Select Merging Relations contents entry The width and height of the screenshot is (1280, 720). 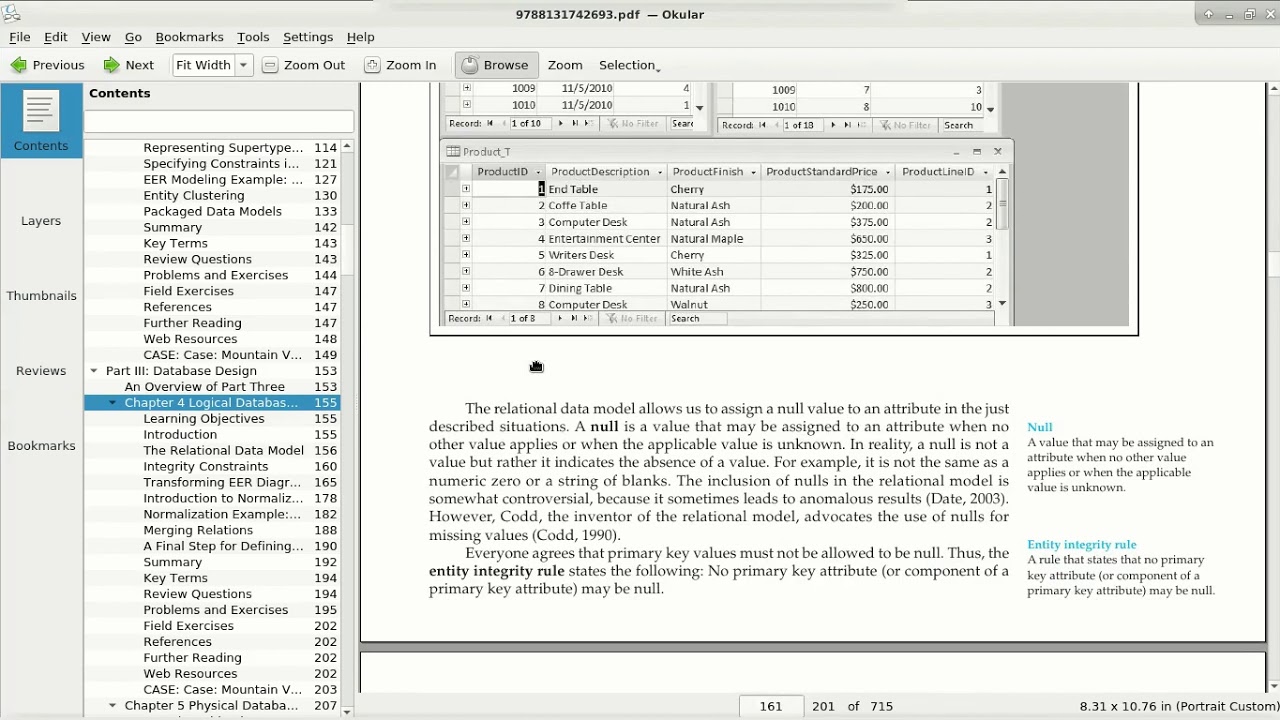coord(198,531)
